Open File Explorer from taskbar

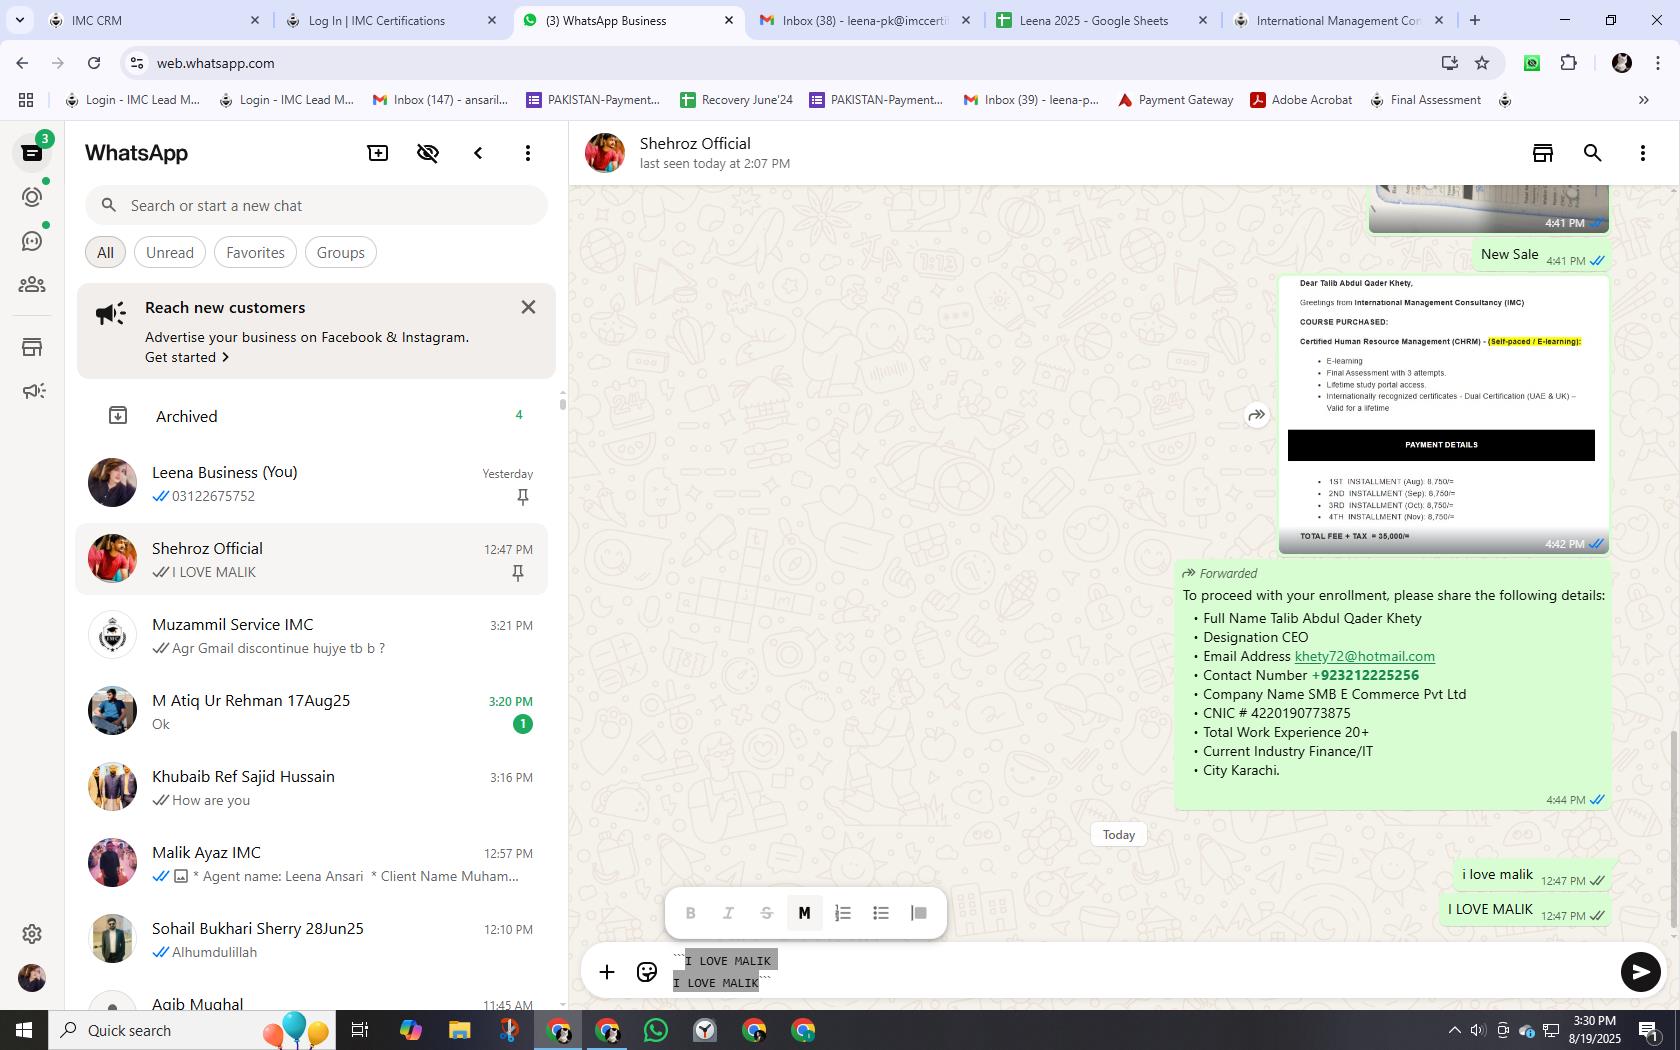[459, 1030]
